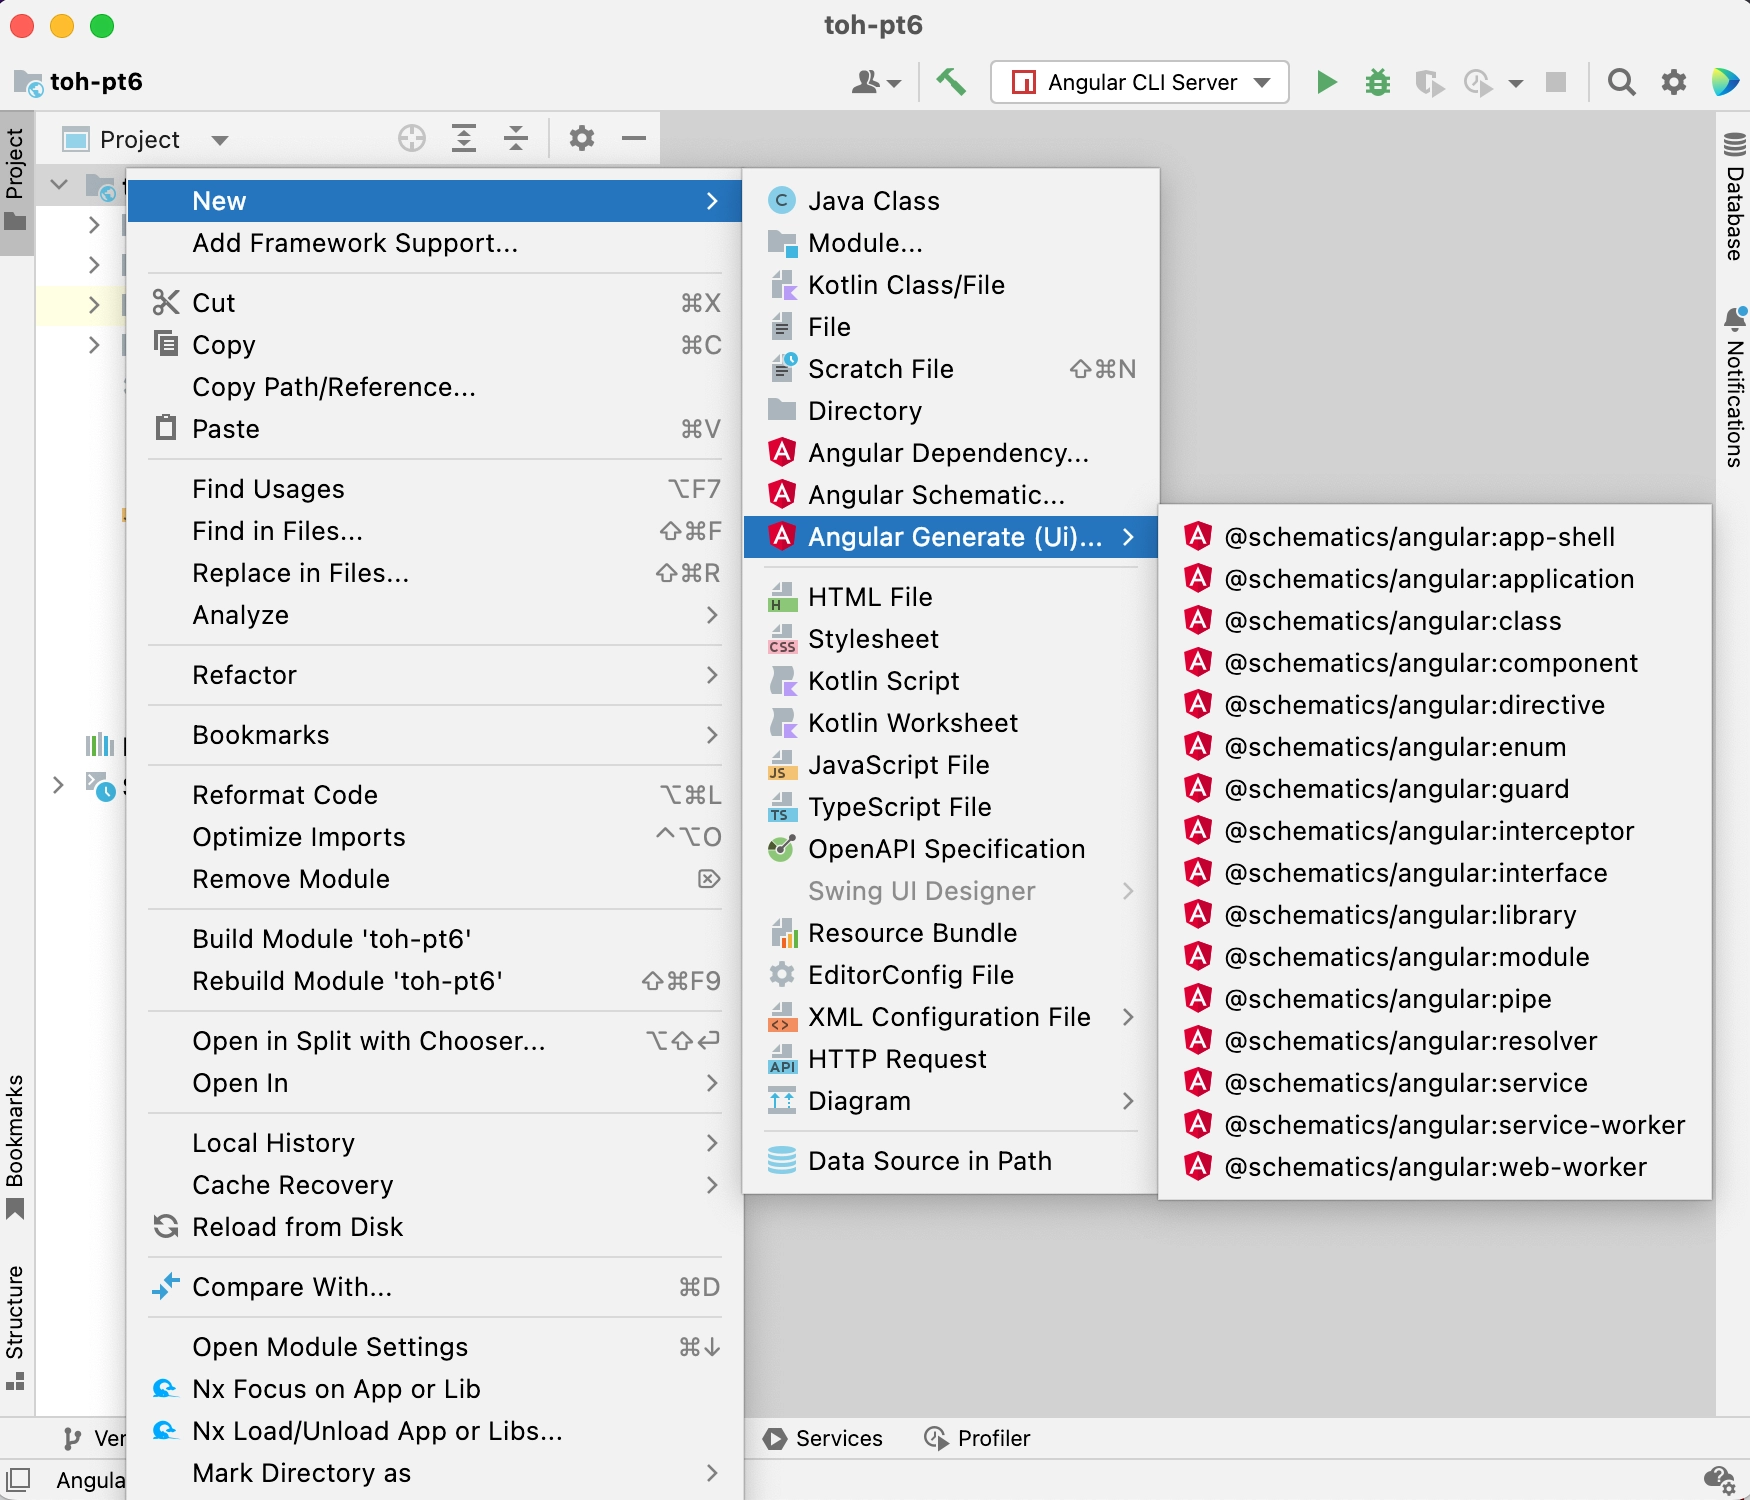Generate @schematics/angular:service
The image size is (1750, 1500).
1435,1083
